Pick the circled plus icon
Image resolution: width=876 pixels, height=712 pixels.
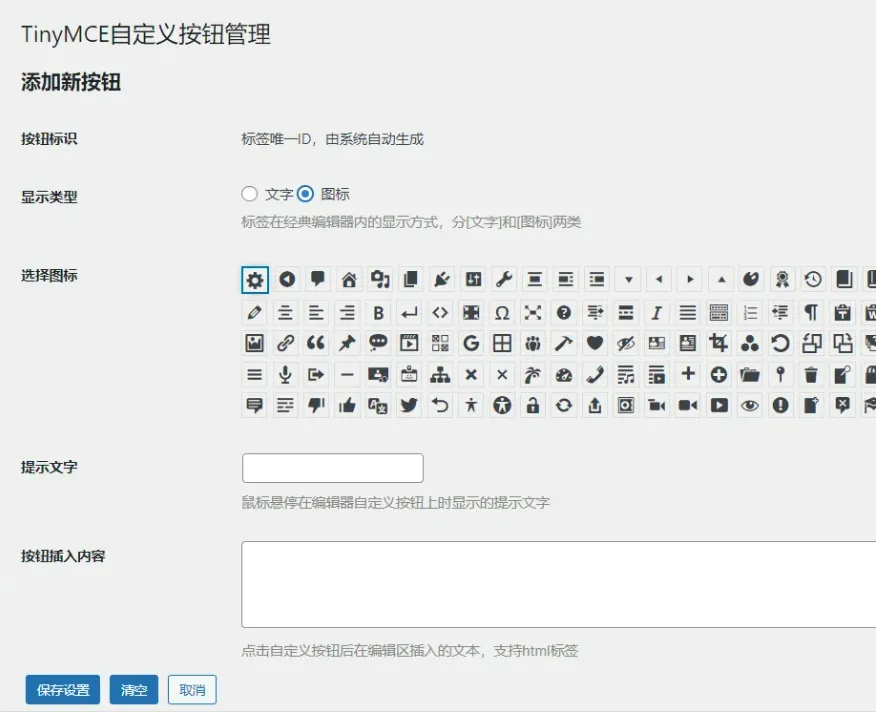[x=719, y=374]
